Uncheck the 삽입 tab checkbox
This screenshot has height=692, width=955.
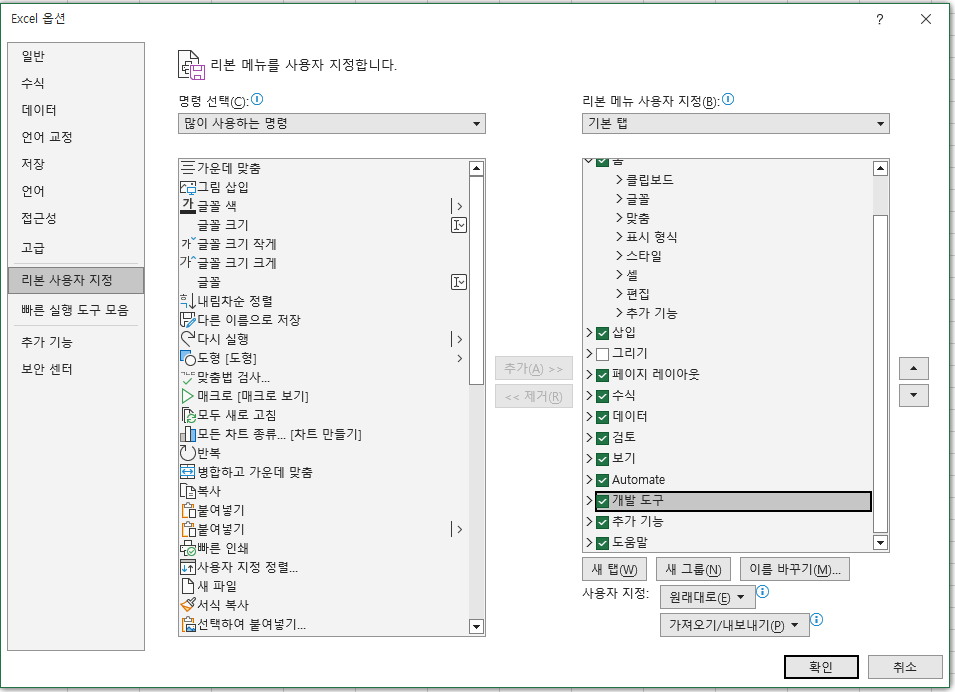(602, 333)
